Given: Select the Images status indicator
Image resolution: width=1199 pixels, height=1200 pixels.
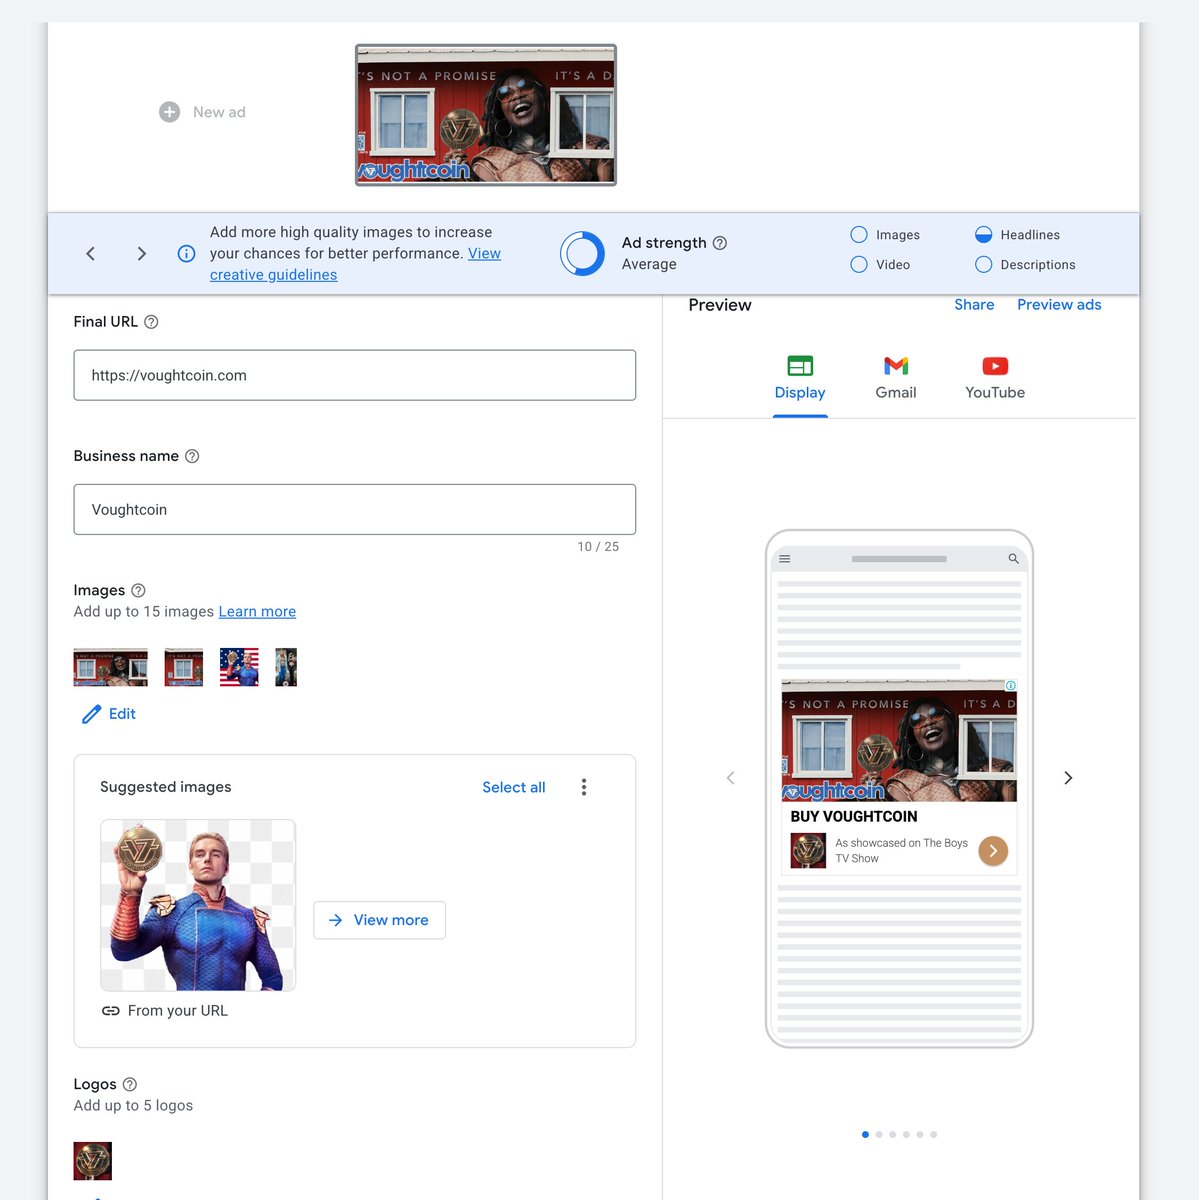Looking at the screenshot, I should 859,235.
